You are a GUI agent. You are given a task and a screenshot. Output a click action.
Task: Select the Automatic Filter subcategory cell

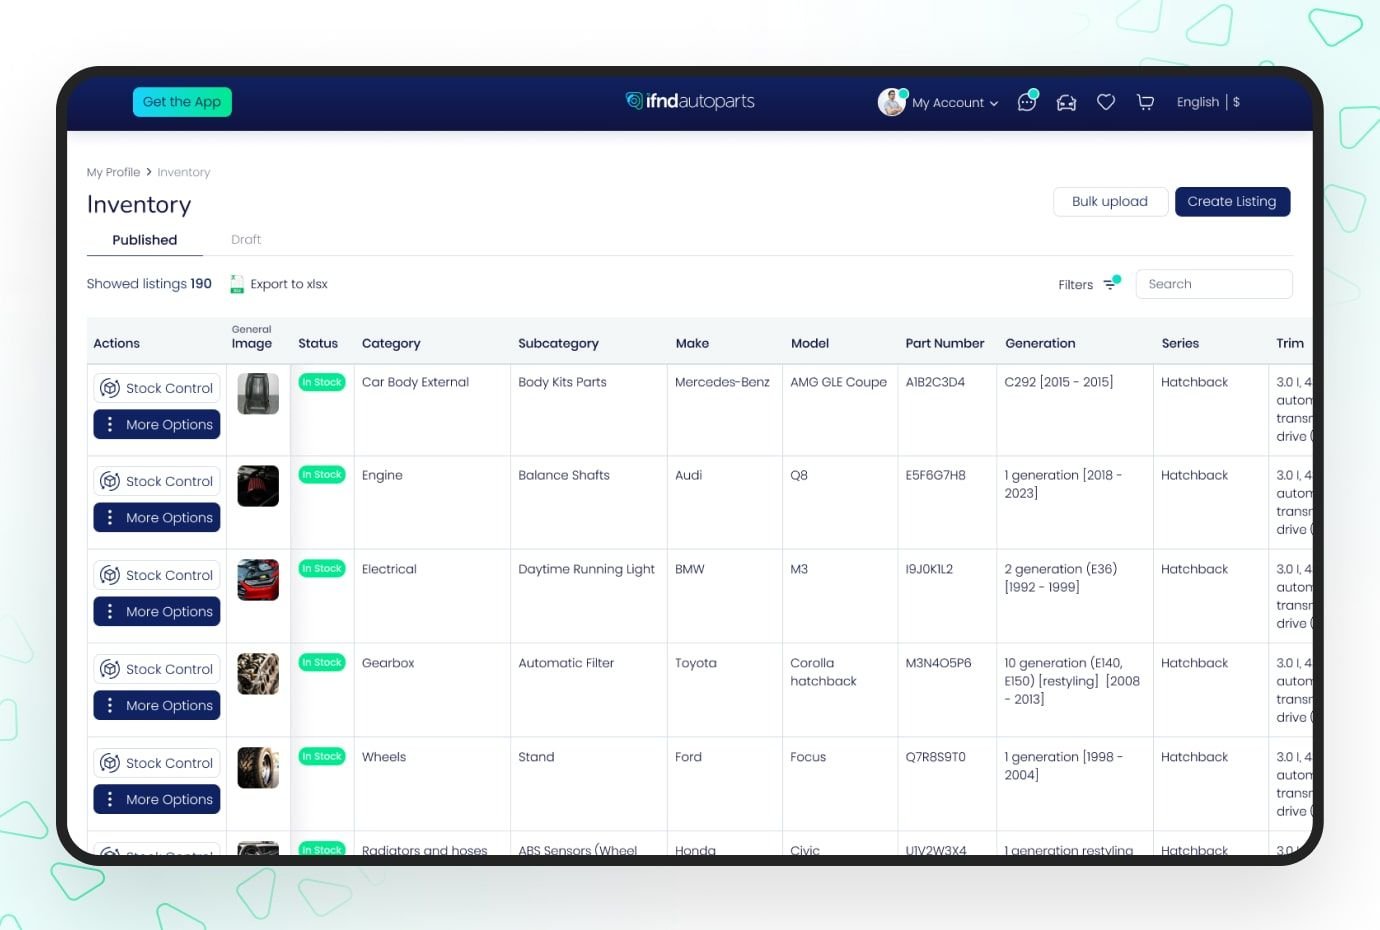566,663
